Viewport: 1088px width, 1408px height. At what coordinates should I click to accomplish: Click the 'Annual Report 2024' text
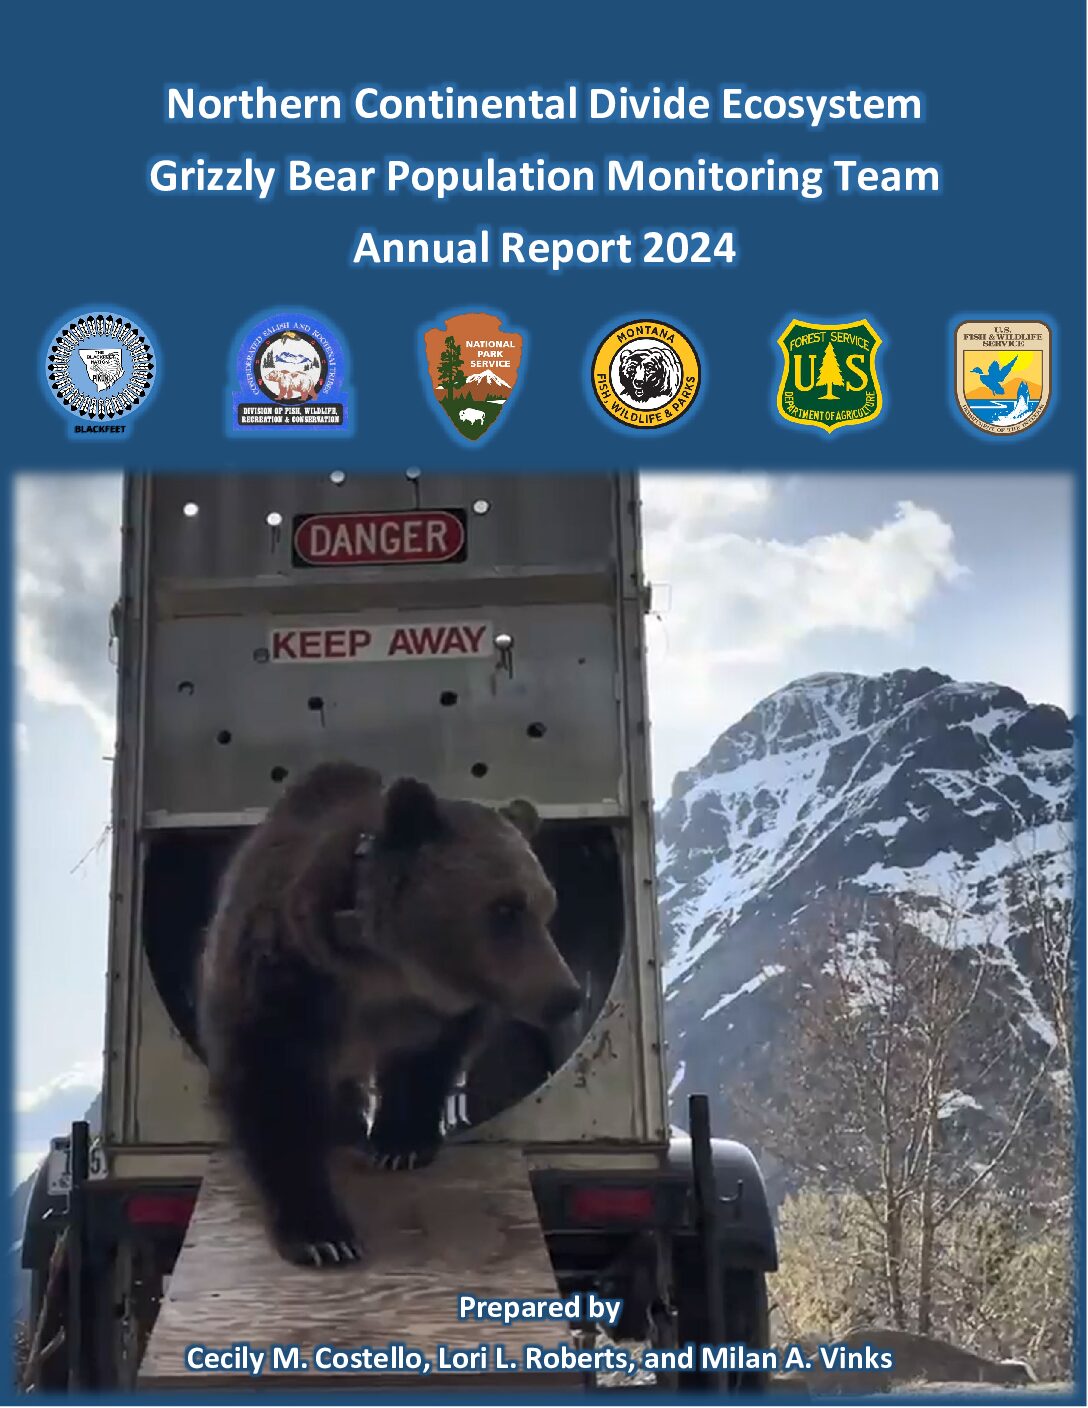(x=544, y=248)
